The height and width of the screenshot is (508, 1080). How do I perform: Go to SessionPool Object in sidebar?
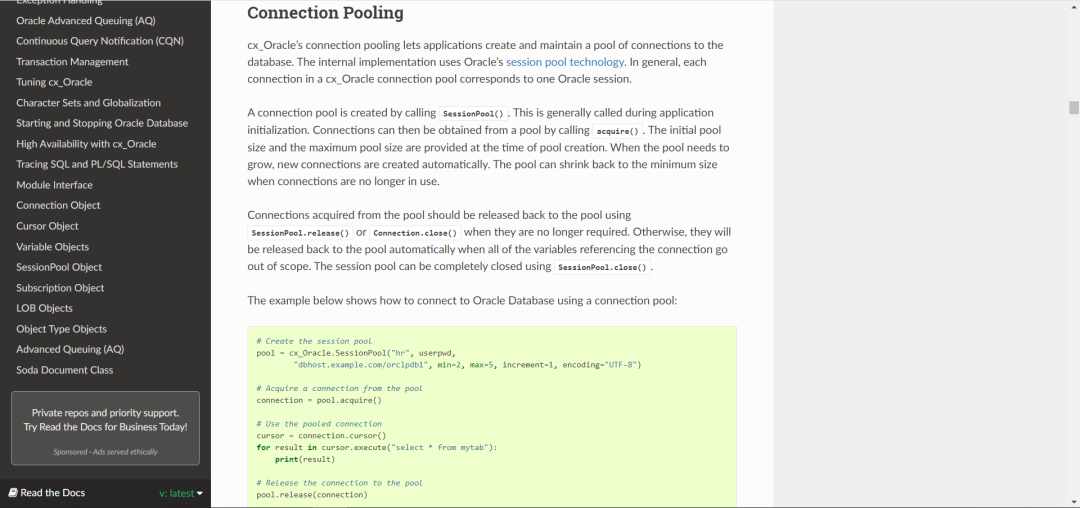(x=59, y=267)
